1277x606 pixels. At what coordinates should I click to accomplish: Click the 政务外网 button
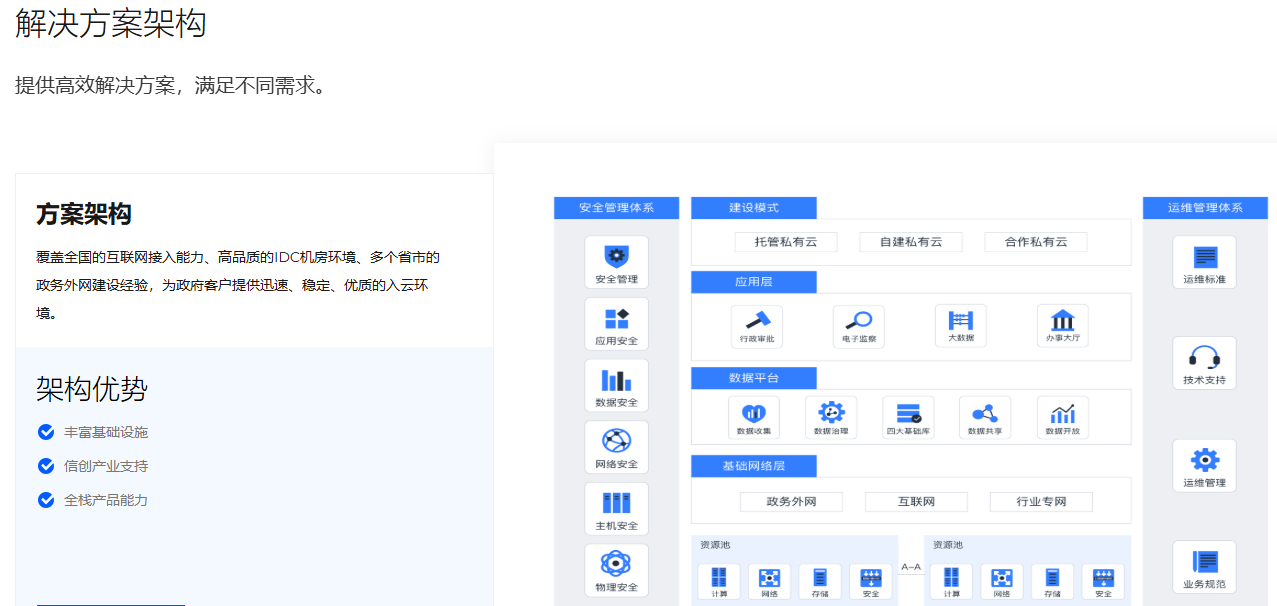point(791,502)
